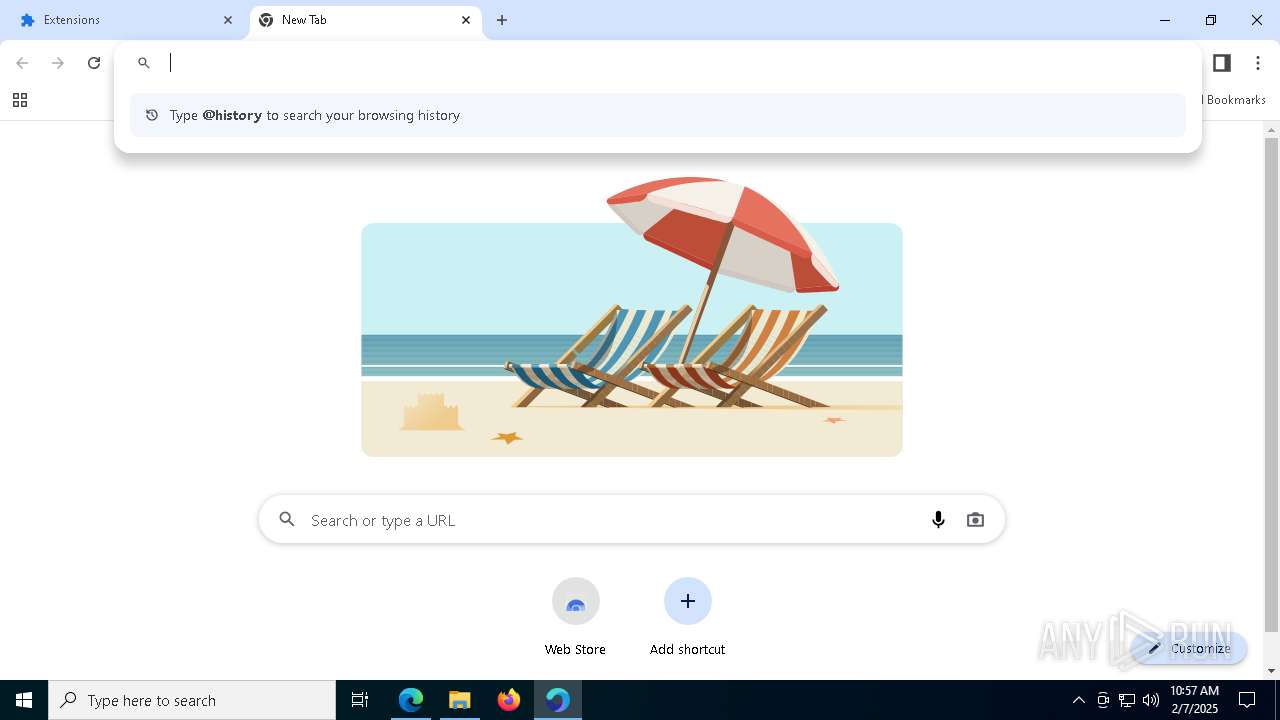Screen dimensions: 1280x720
Task: Click the address bar input
Action: click(660, 63)
